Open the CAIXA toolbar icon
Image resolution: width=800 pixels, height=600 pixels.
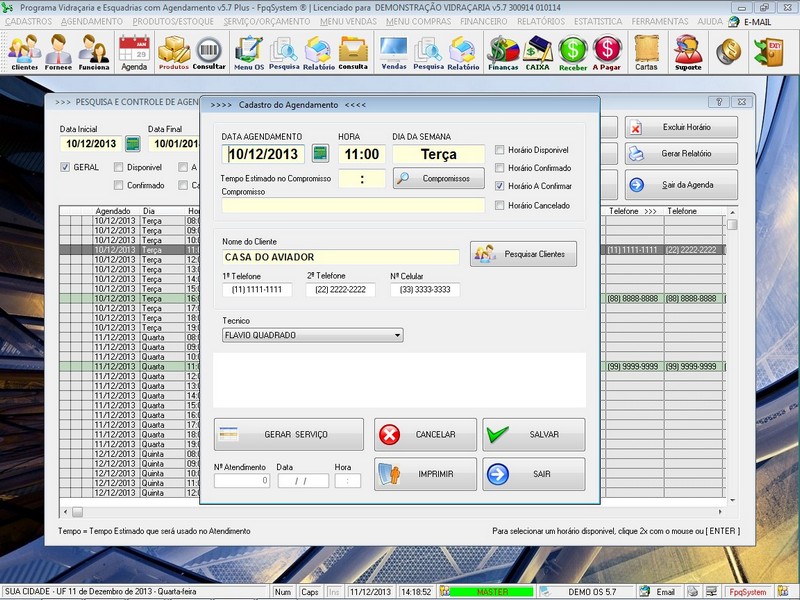pos(538,52)
